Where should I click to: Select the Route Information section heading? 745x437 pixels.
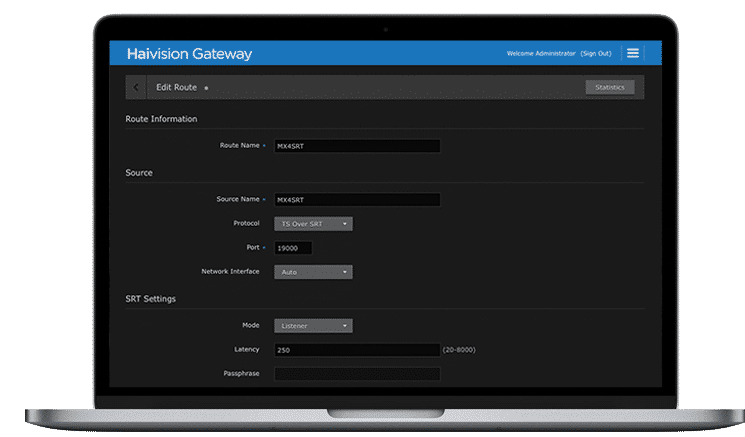[x=161, y=119]
